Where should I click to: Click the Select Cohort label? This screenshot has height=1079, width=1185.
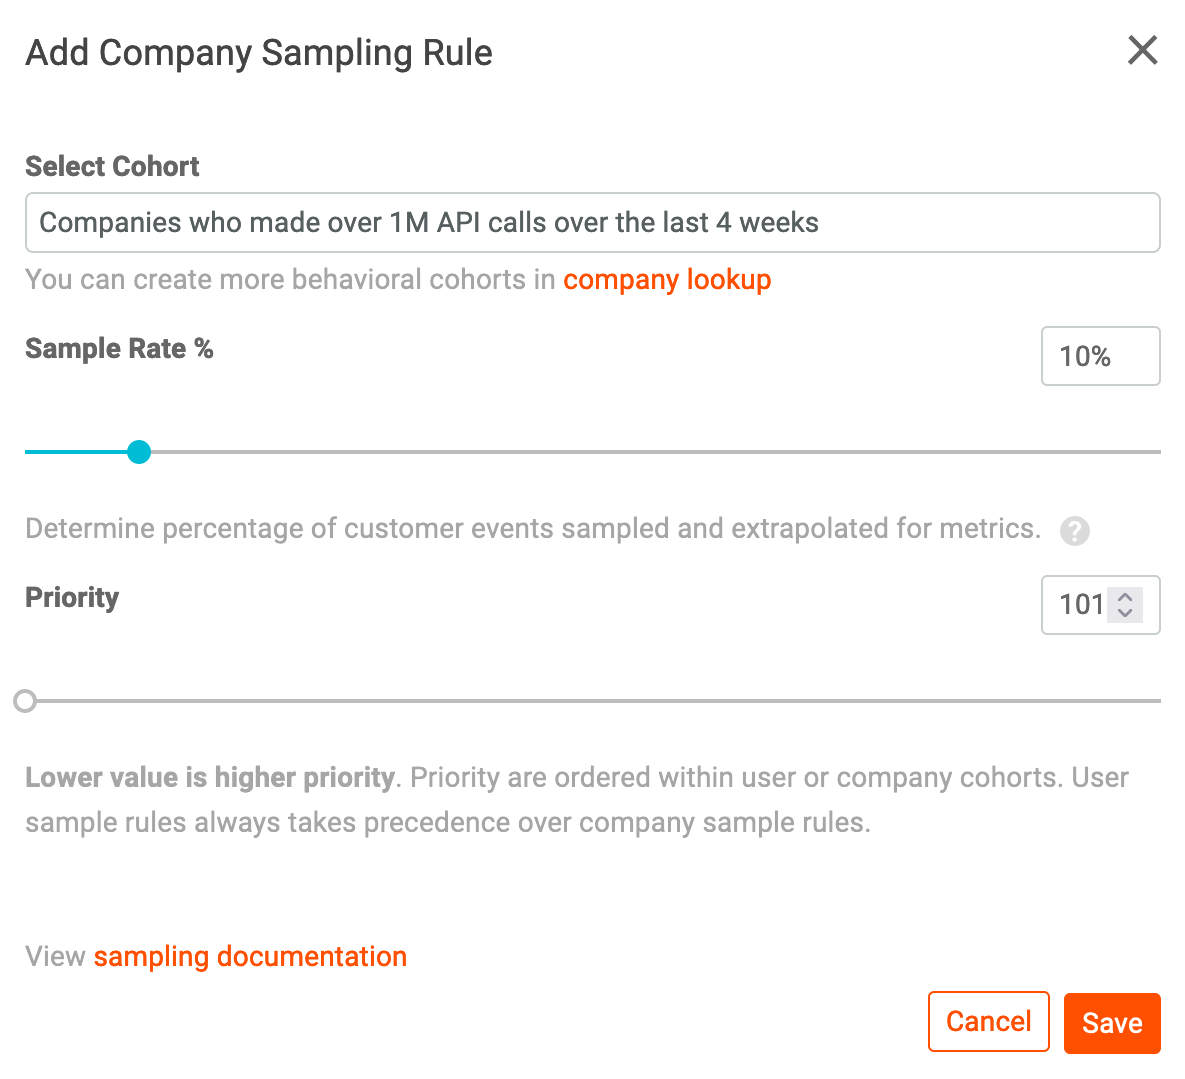pyautogui.click(x=112, y=166)
